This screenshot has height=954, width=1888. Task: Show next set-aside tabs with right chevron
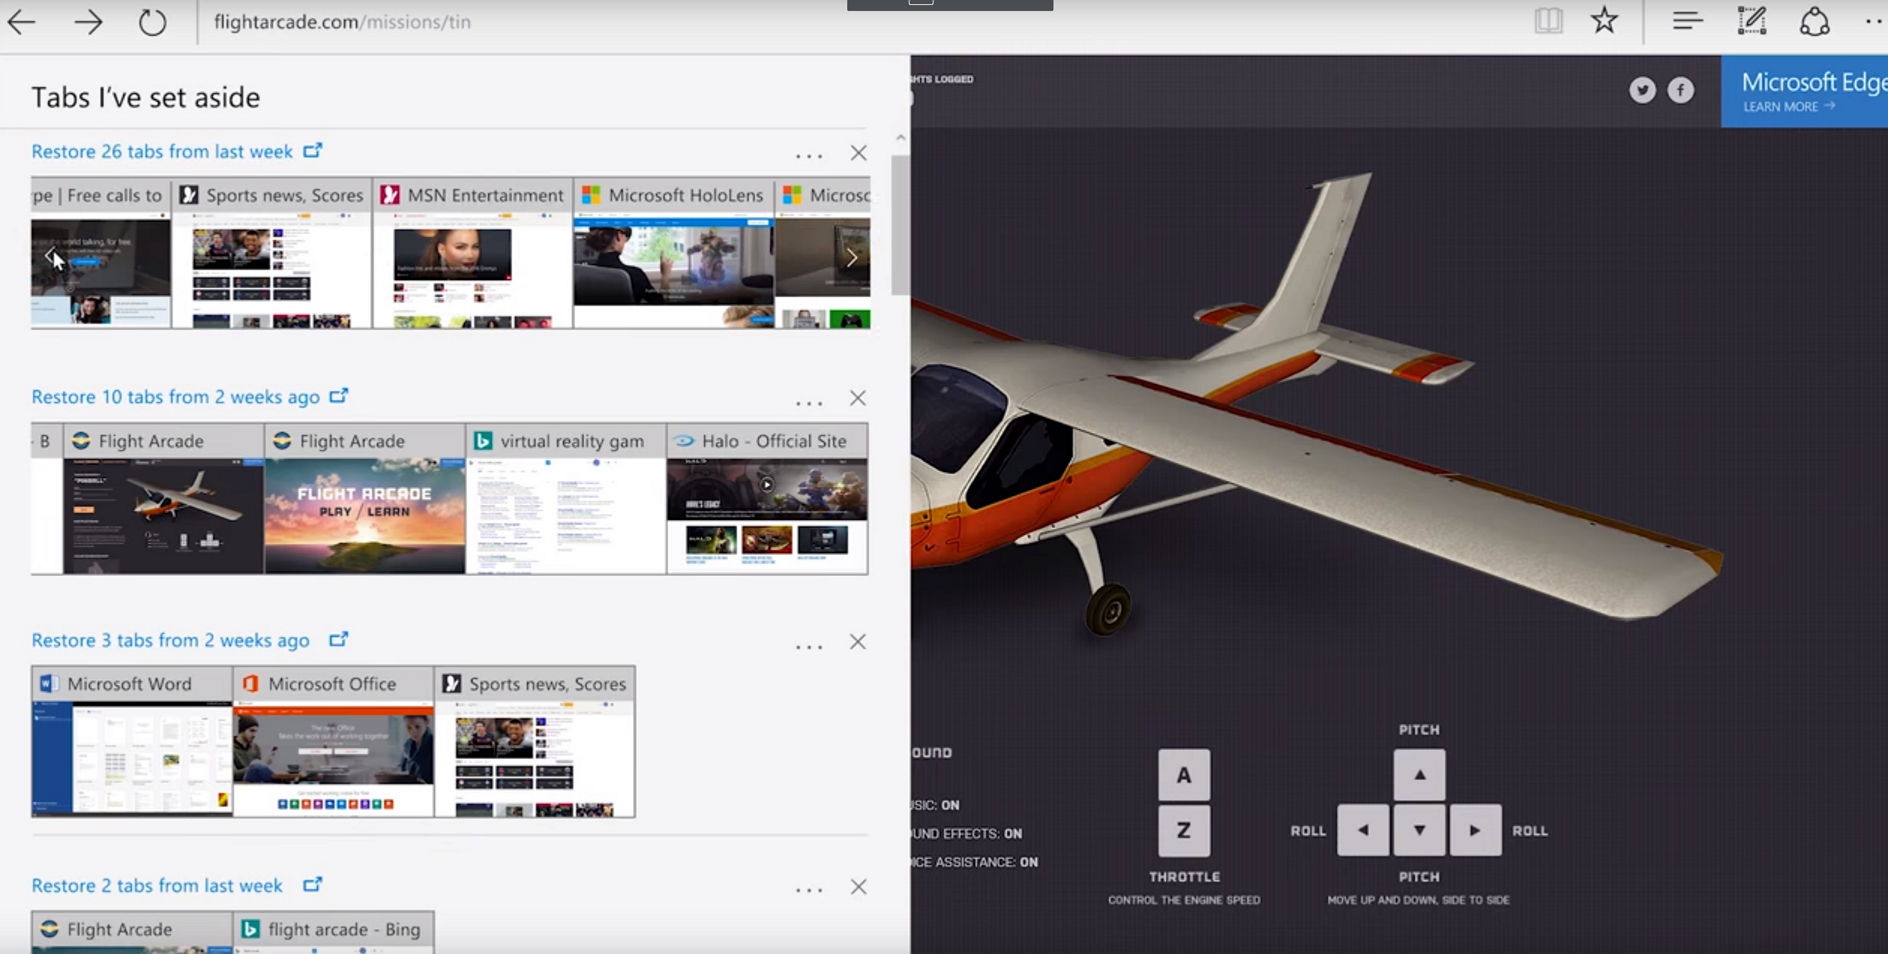point(852,258)
